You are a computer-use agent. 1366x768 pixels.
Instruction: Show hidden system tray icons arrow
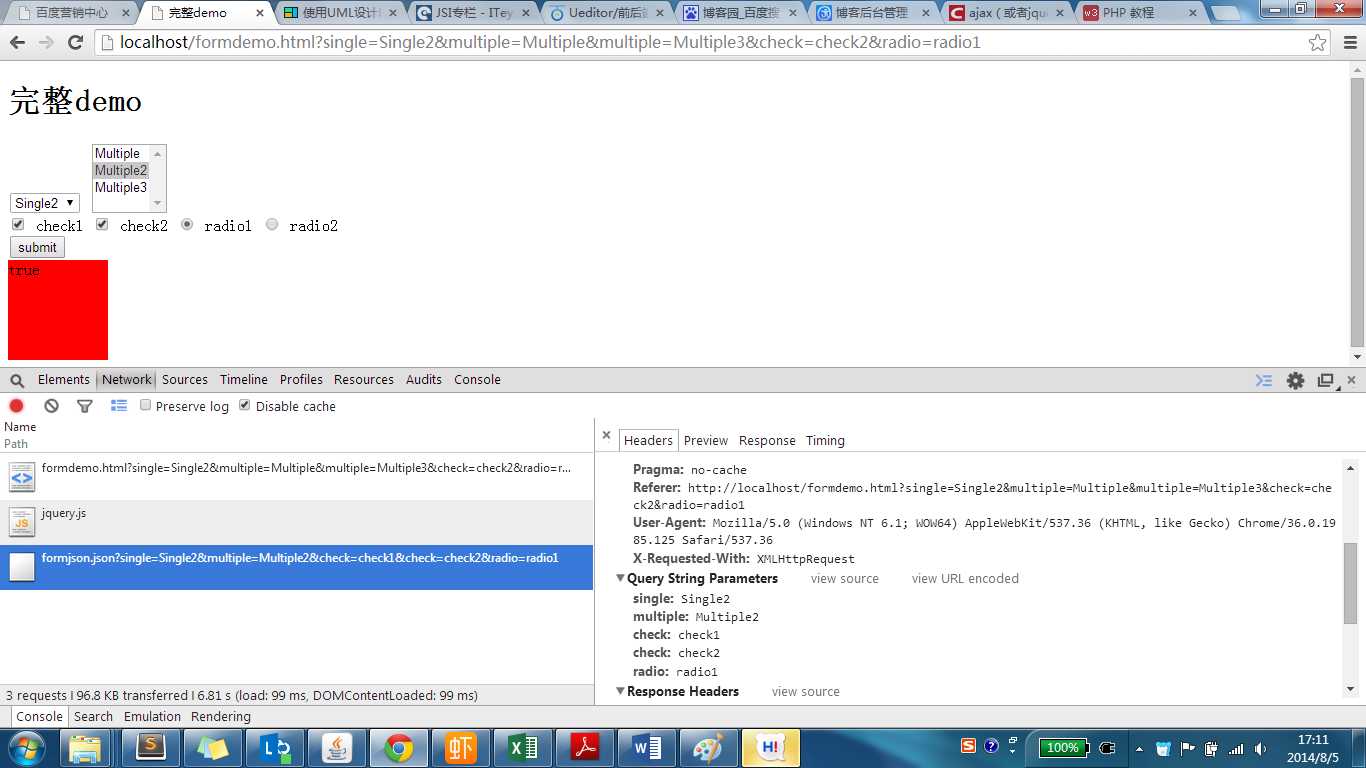coord(1138,748)
